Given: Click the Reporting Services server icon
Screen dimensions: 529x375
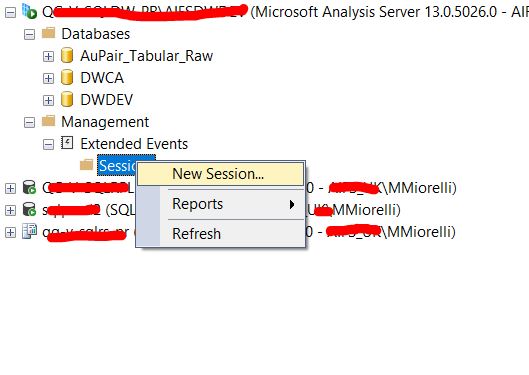Looking at the screenshot, I should click(x=29, y=231).
